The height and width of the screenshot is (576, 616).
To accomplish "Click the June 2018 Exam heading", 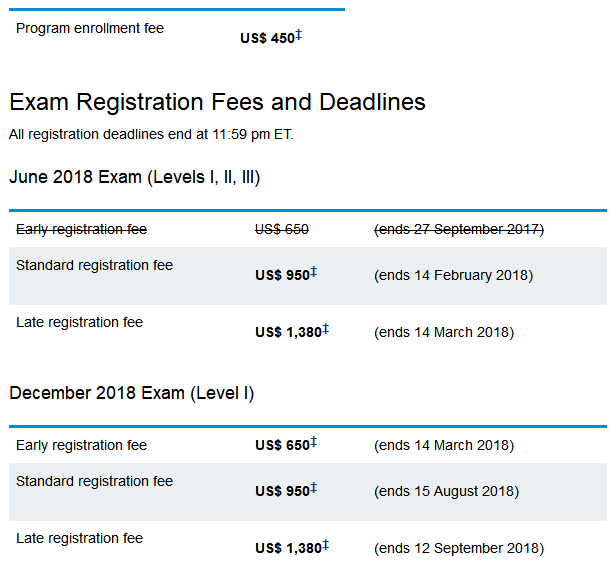I will pyautogui.click(x=135, y=177).
